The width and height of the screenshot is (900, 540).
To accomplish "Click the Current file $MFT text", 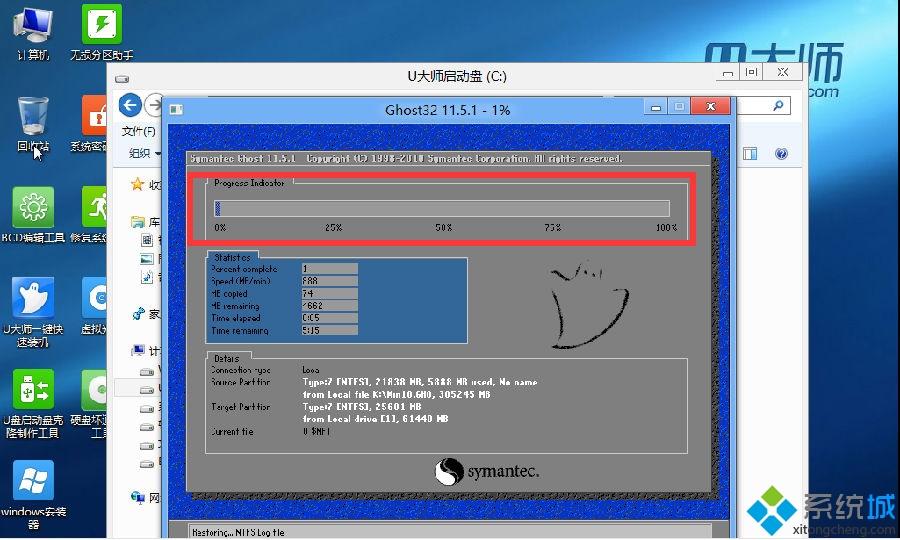I will (x=316, y=432).
